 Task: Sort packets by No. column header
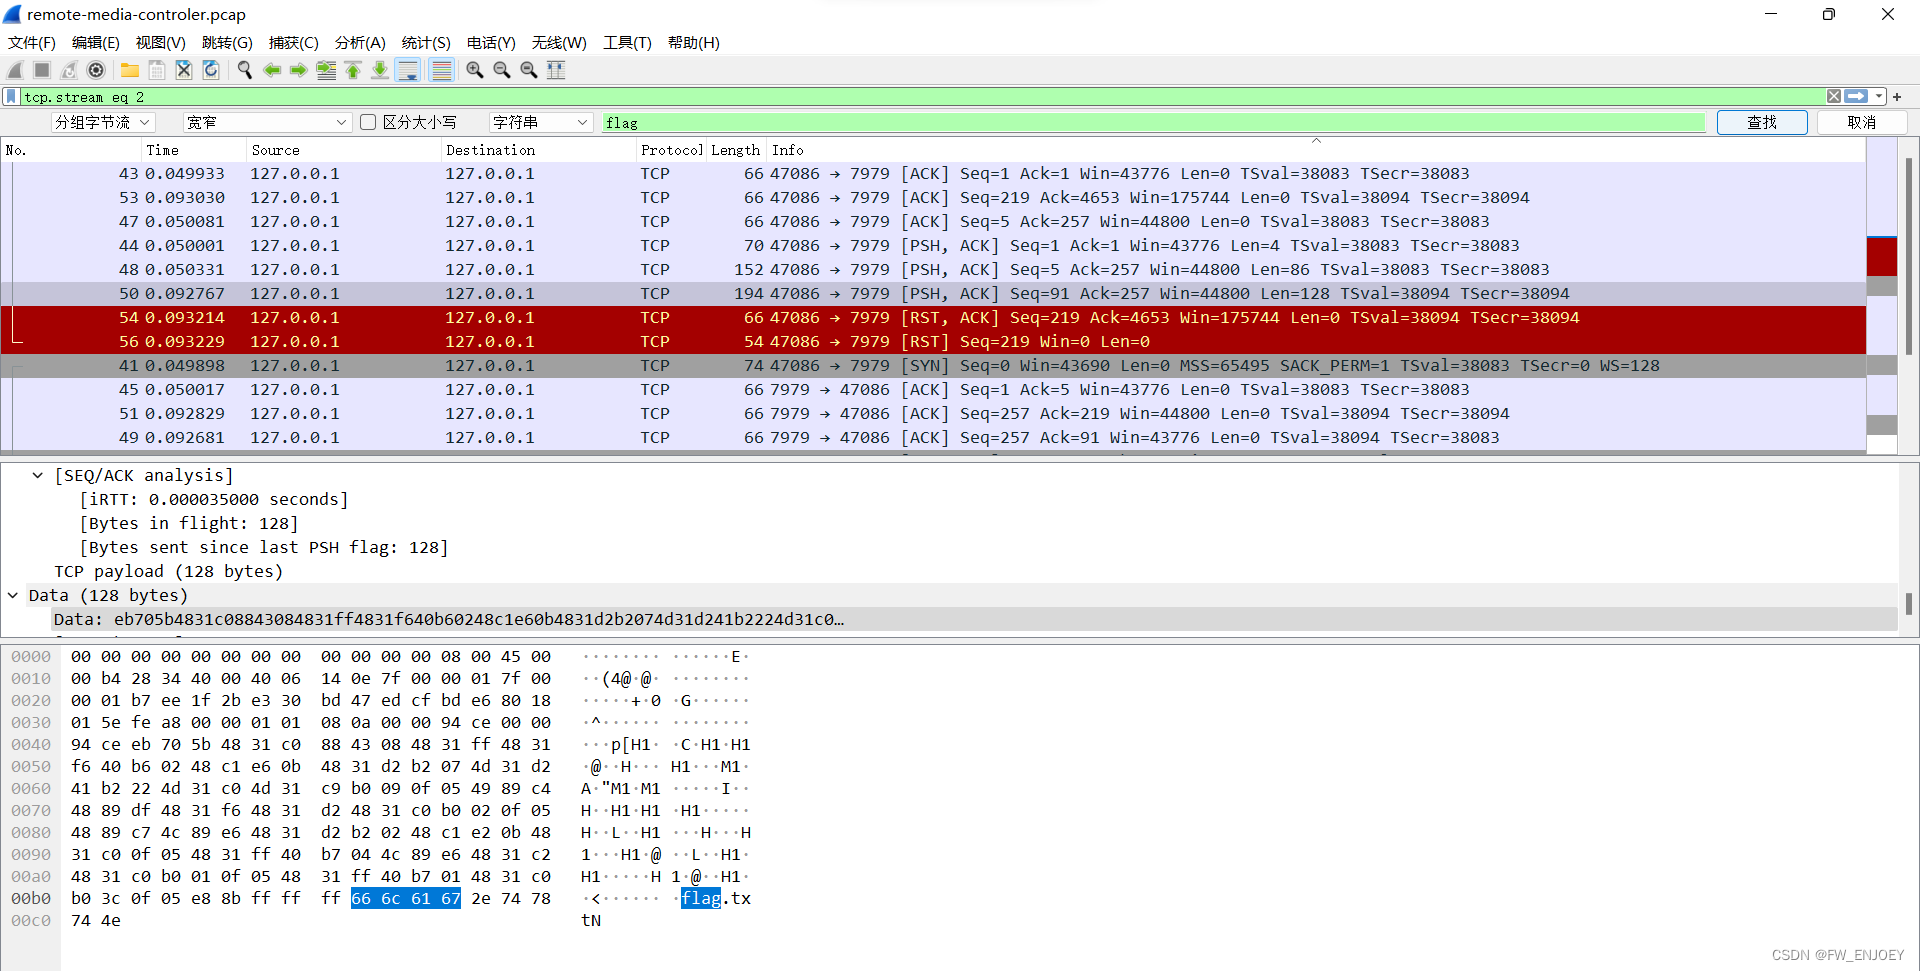70,150
